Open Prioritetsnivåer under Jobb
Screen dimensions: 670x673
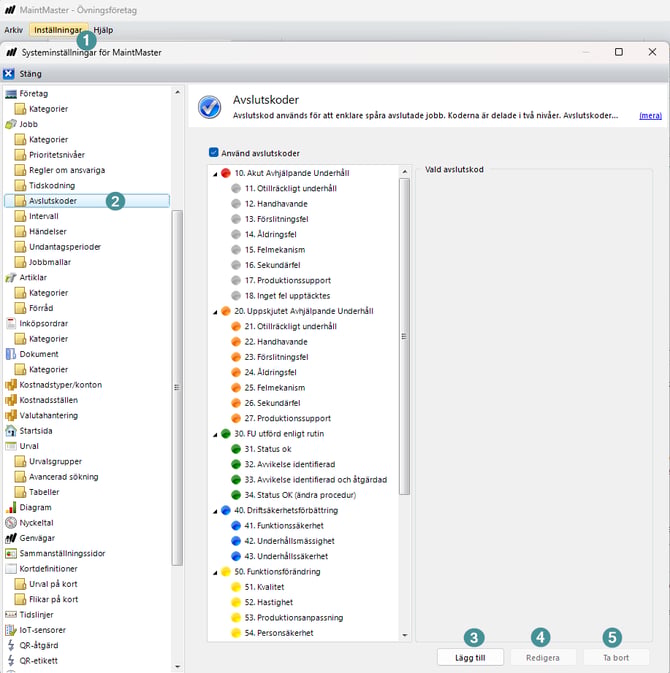57,155
